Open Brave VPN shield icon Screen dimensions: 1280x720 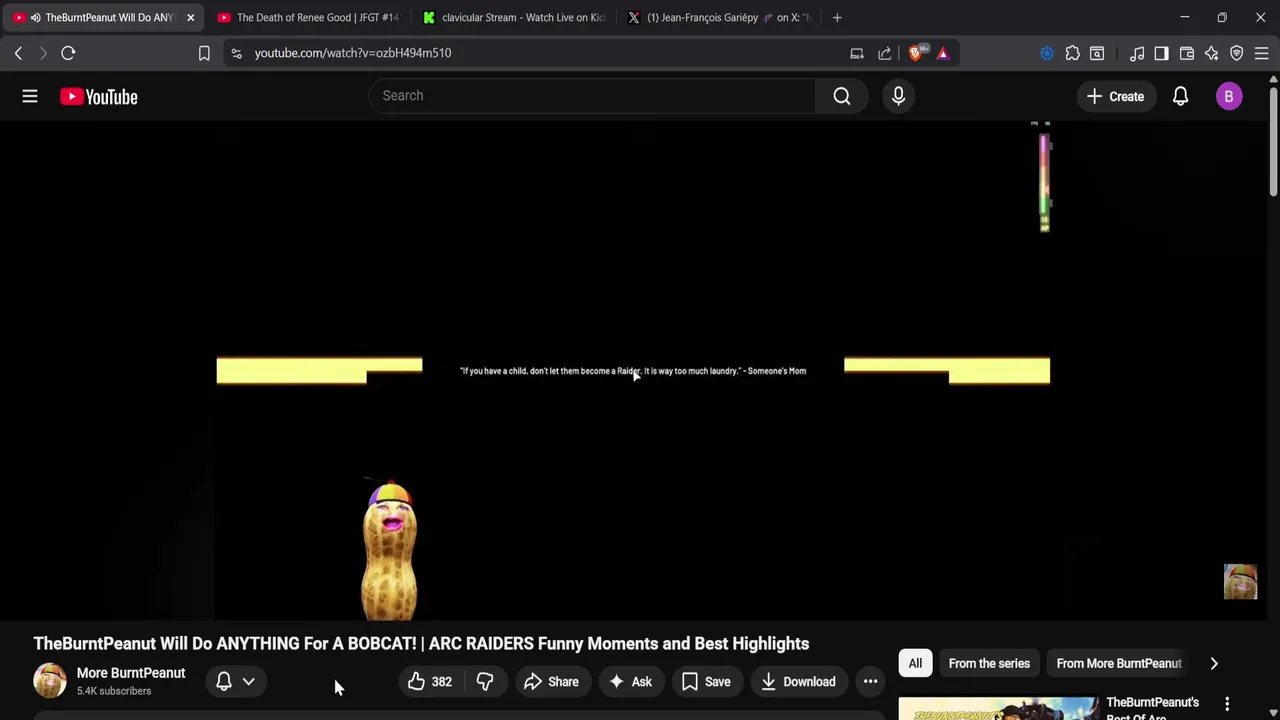tap(1237, 53)
